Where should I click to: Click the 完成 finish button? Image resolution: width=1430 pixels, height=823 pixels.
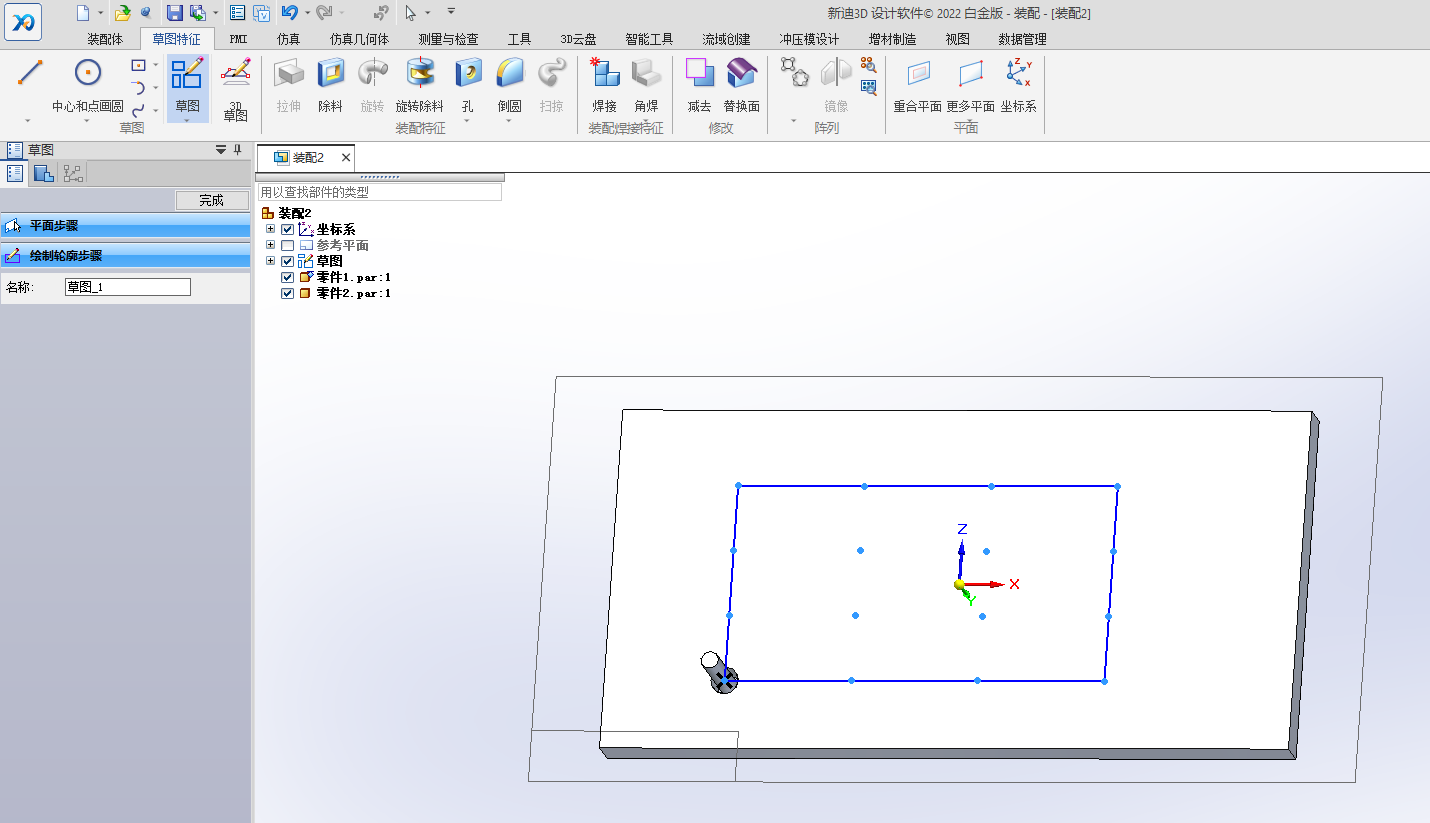[211, 200]
